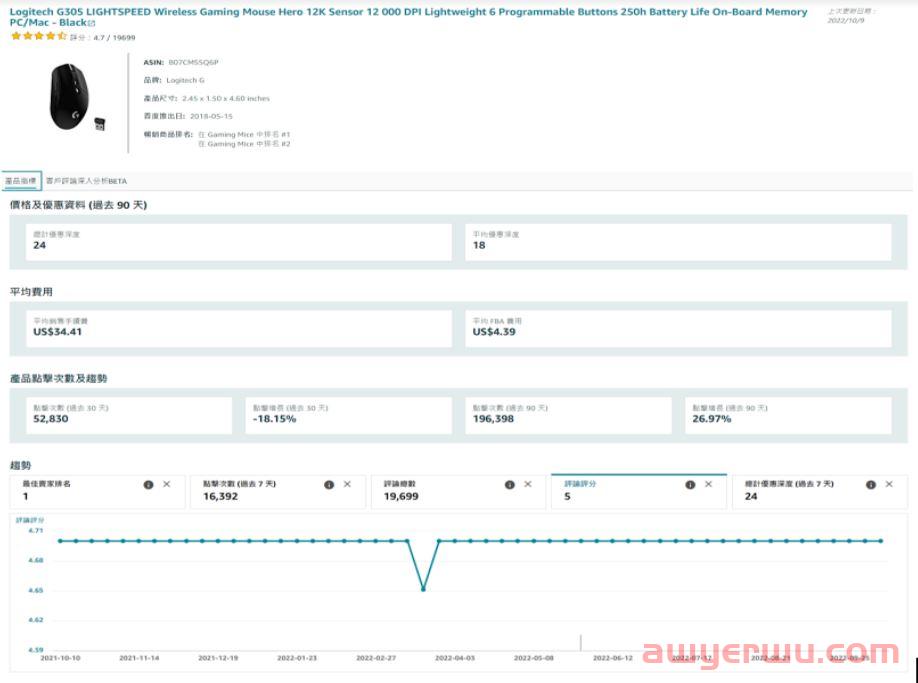
Task: Click the y-axis label "4.62"
Action: pos(36,620)
